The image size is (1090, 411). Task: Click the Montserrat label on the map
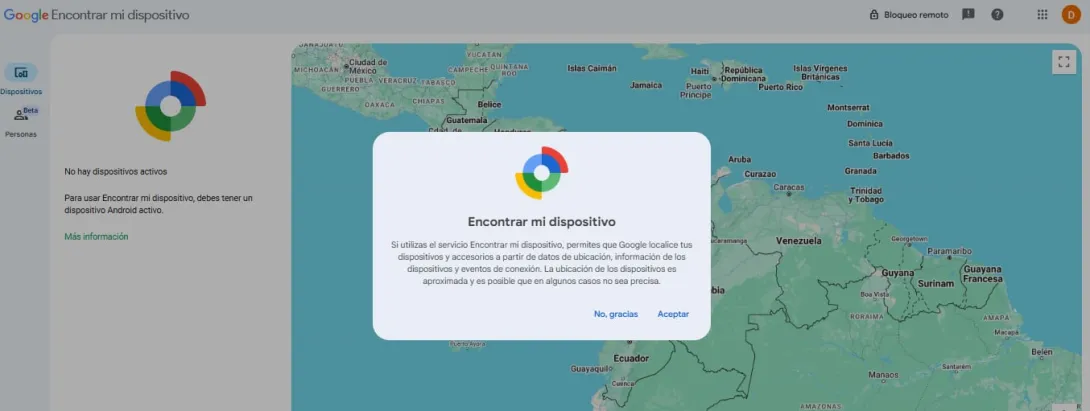click(848, 108)
